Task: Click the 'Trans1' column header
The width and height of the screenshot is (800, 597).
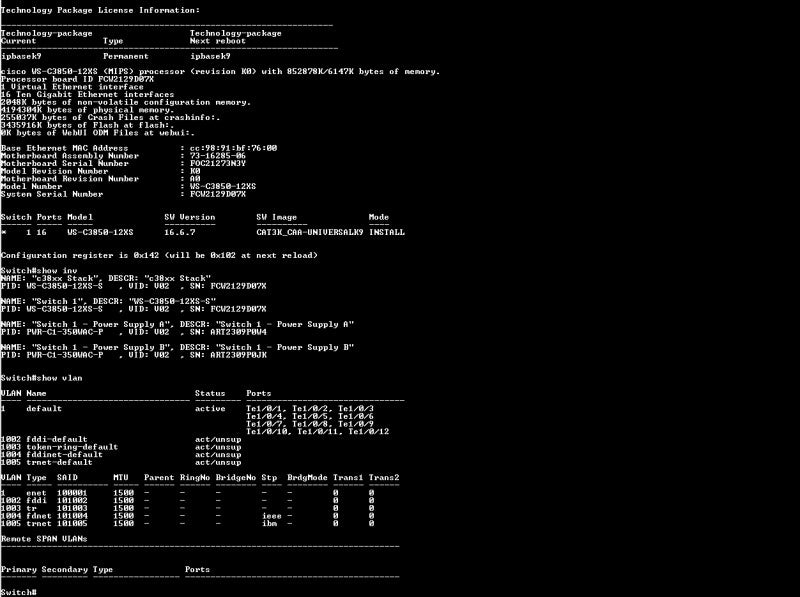Action: [347, 477]
